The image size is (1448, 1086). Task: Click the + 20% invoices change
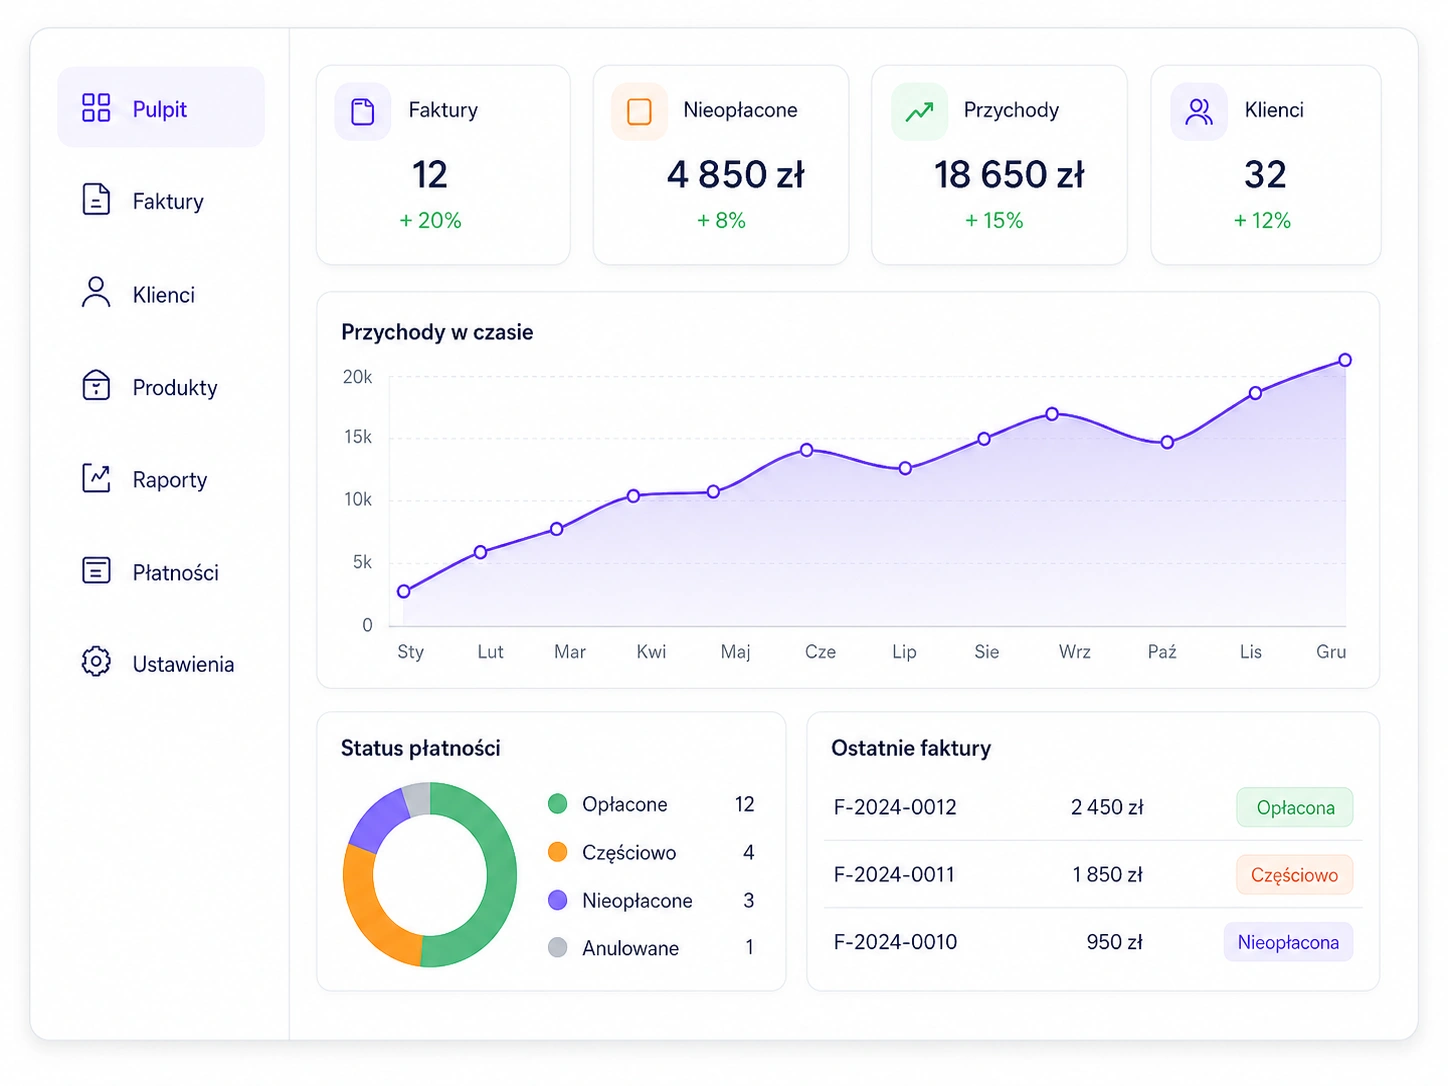click(x=430, y=221)
